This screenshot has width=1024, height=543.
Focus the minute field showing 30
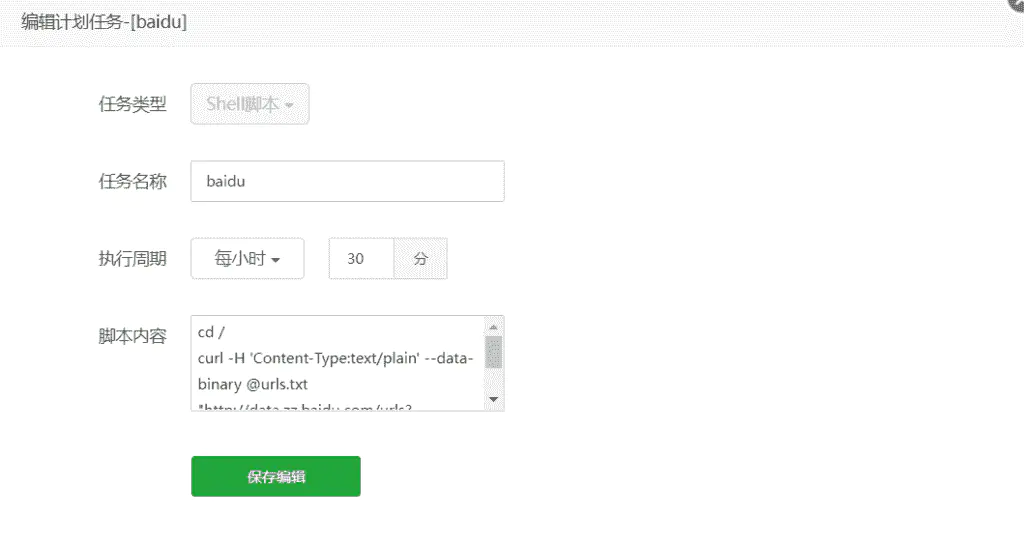[x=361, y=259]
